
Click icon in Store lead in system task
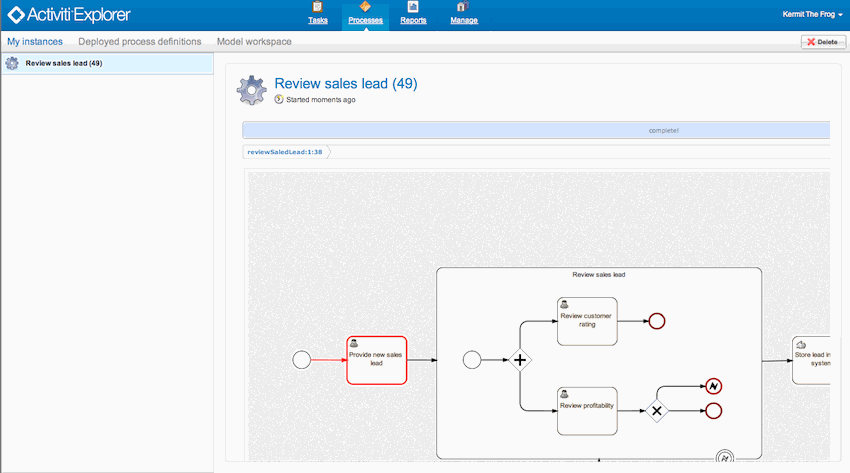click(x=801, y=345)
